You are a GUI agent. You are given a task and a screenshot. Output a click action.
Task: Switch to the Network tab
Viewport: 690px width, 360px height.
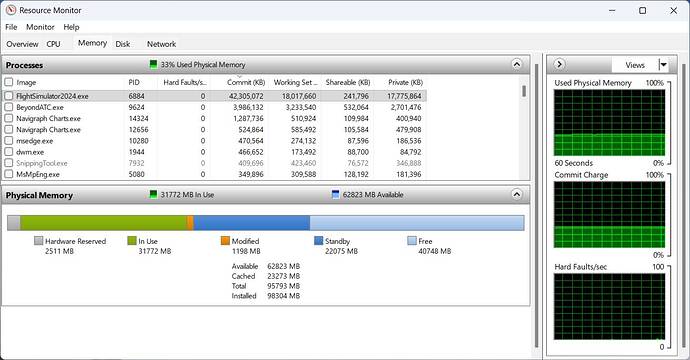click(x=161, y=44)
